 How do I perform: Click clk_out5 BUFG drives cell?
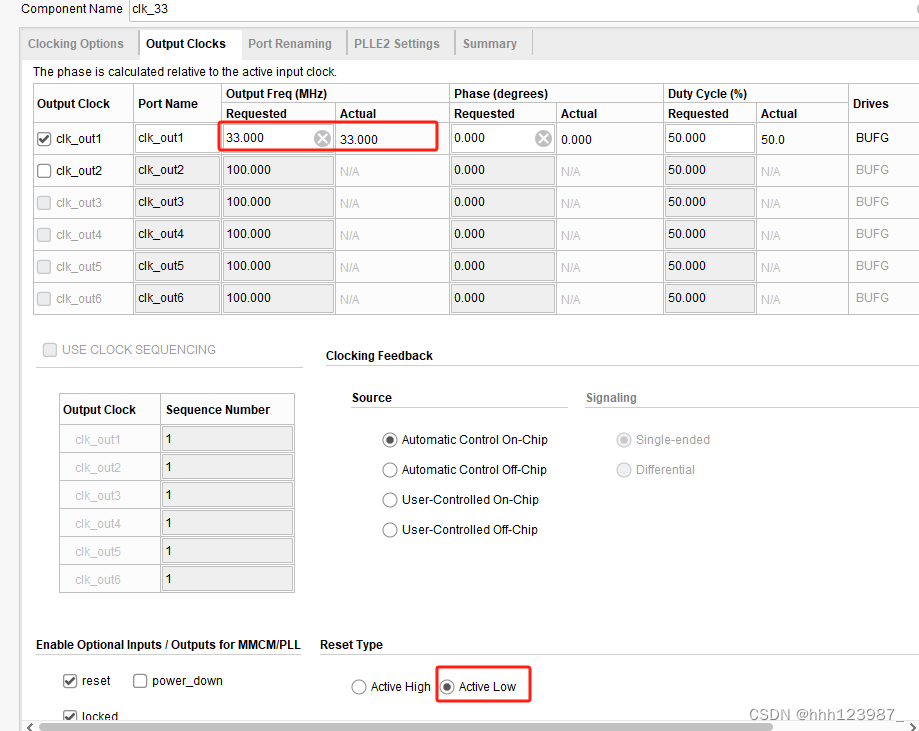pos(872,266)
